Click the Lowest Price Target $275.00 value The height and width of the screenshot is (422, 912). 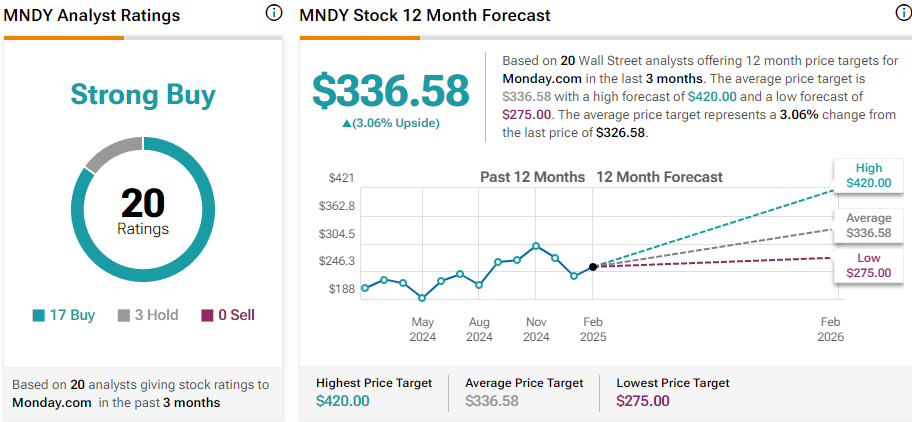tap(643, 401)
